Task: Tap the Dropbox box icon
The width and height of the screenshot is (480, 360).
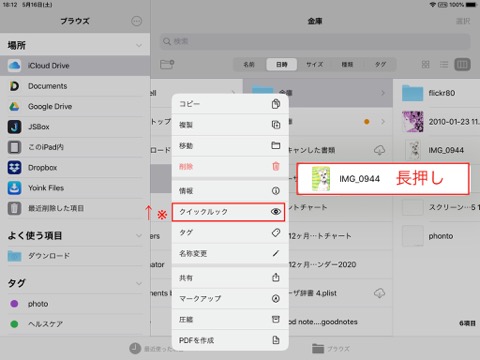Action: (14, 167)
